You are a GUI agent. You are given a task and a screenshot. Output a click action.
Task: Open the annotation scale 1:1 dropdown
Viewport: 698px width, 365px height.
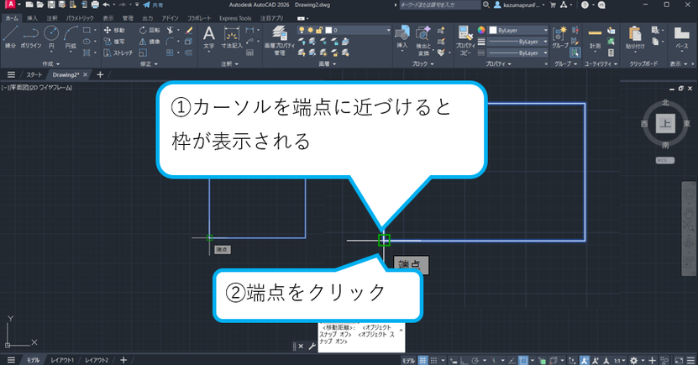tap(620, 360)
